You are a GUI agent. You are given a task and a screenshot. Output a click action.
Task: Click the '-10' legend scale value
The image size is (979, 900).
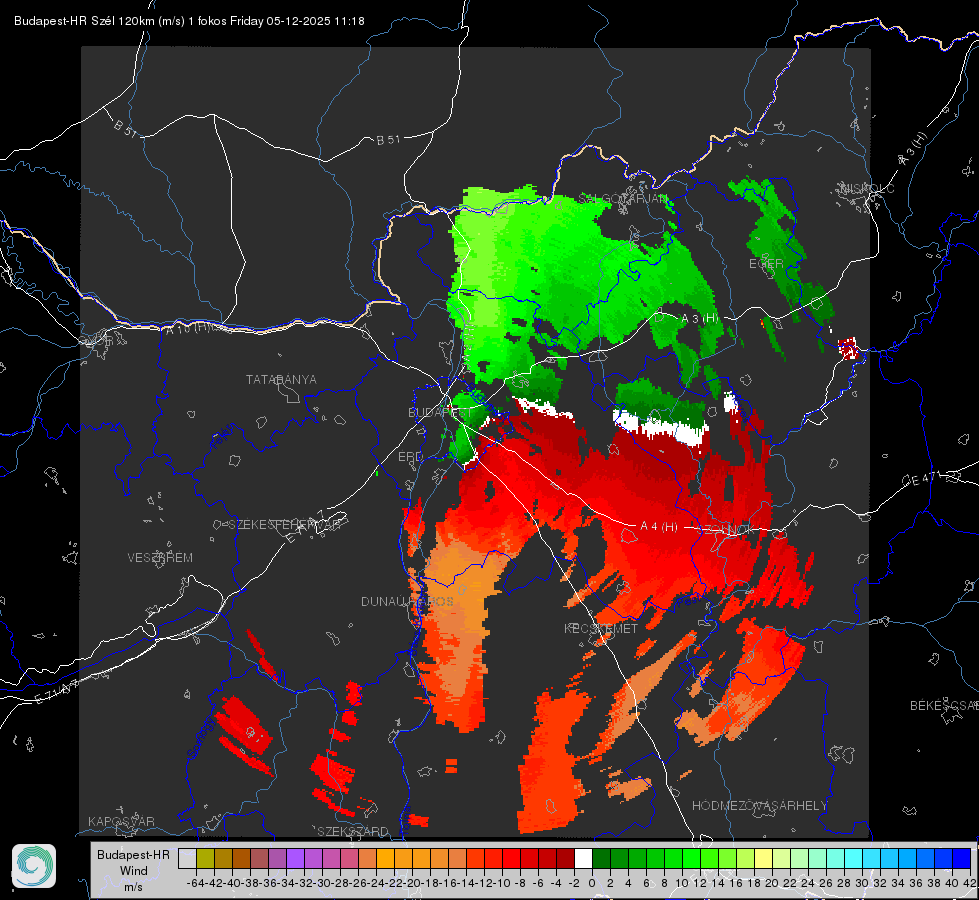[x=502, y=883]
